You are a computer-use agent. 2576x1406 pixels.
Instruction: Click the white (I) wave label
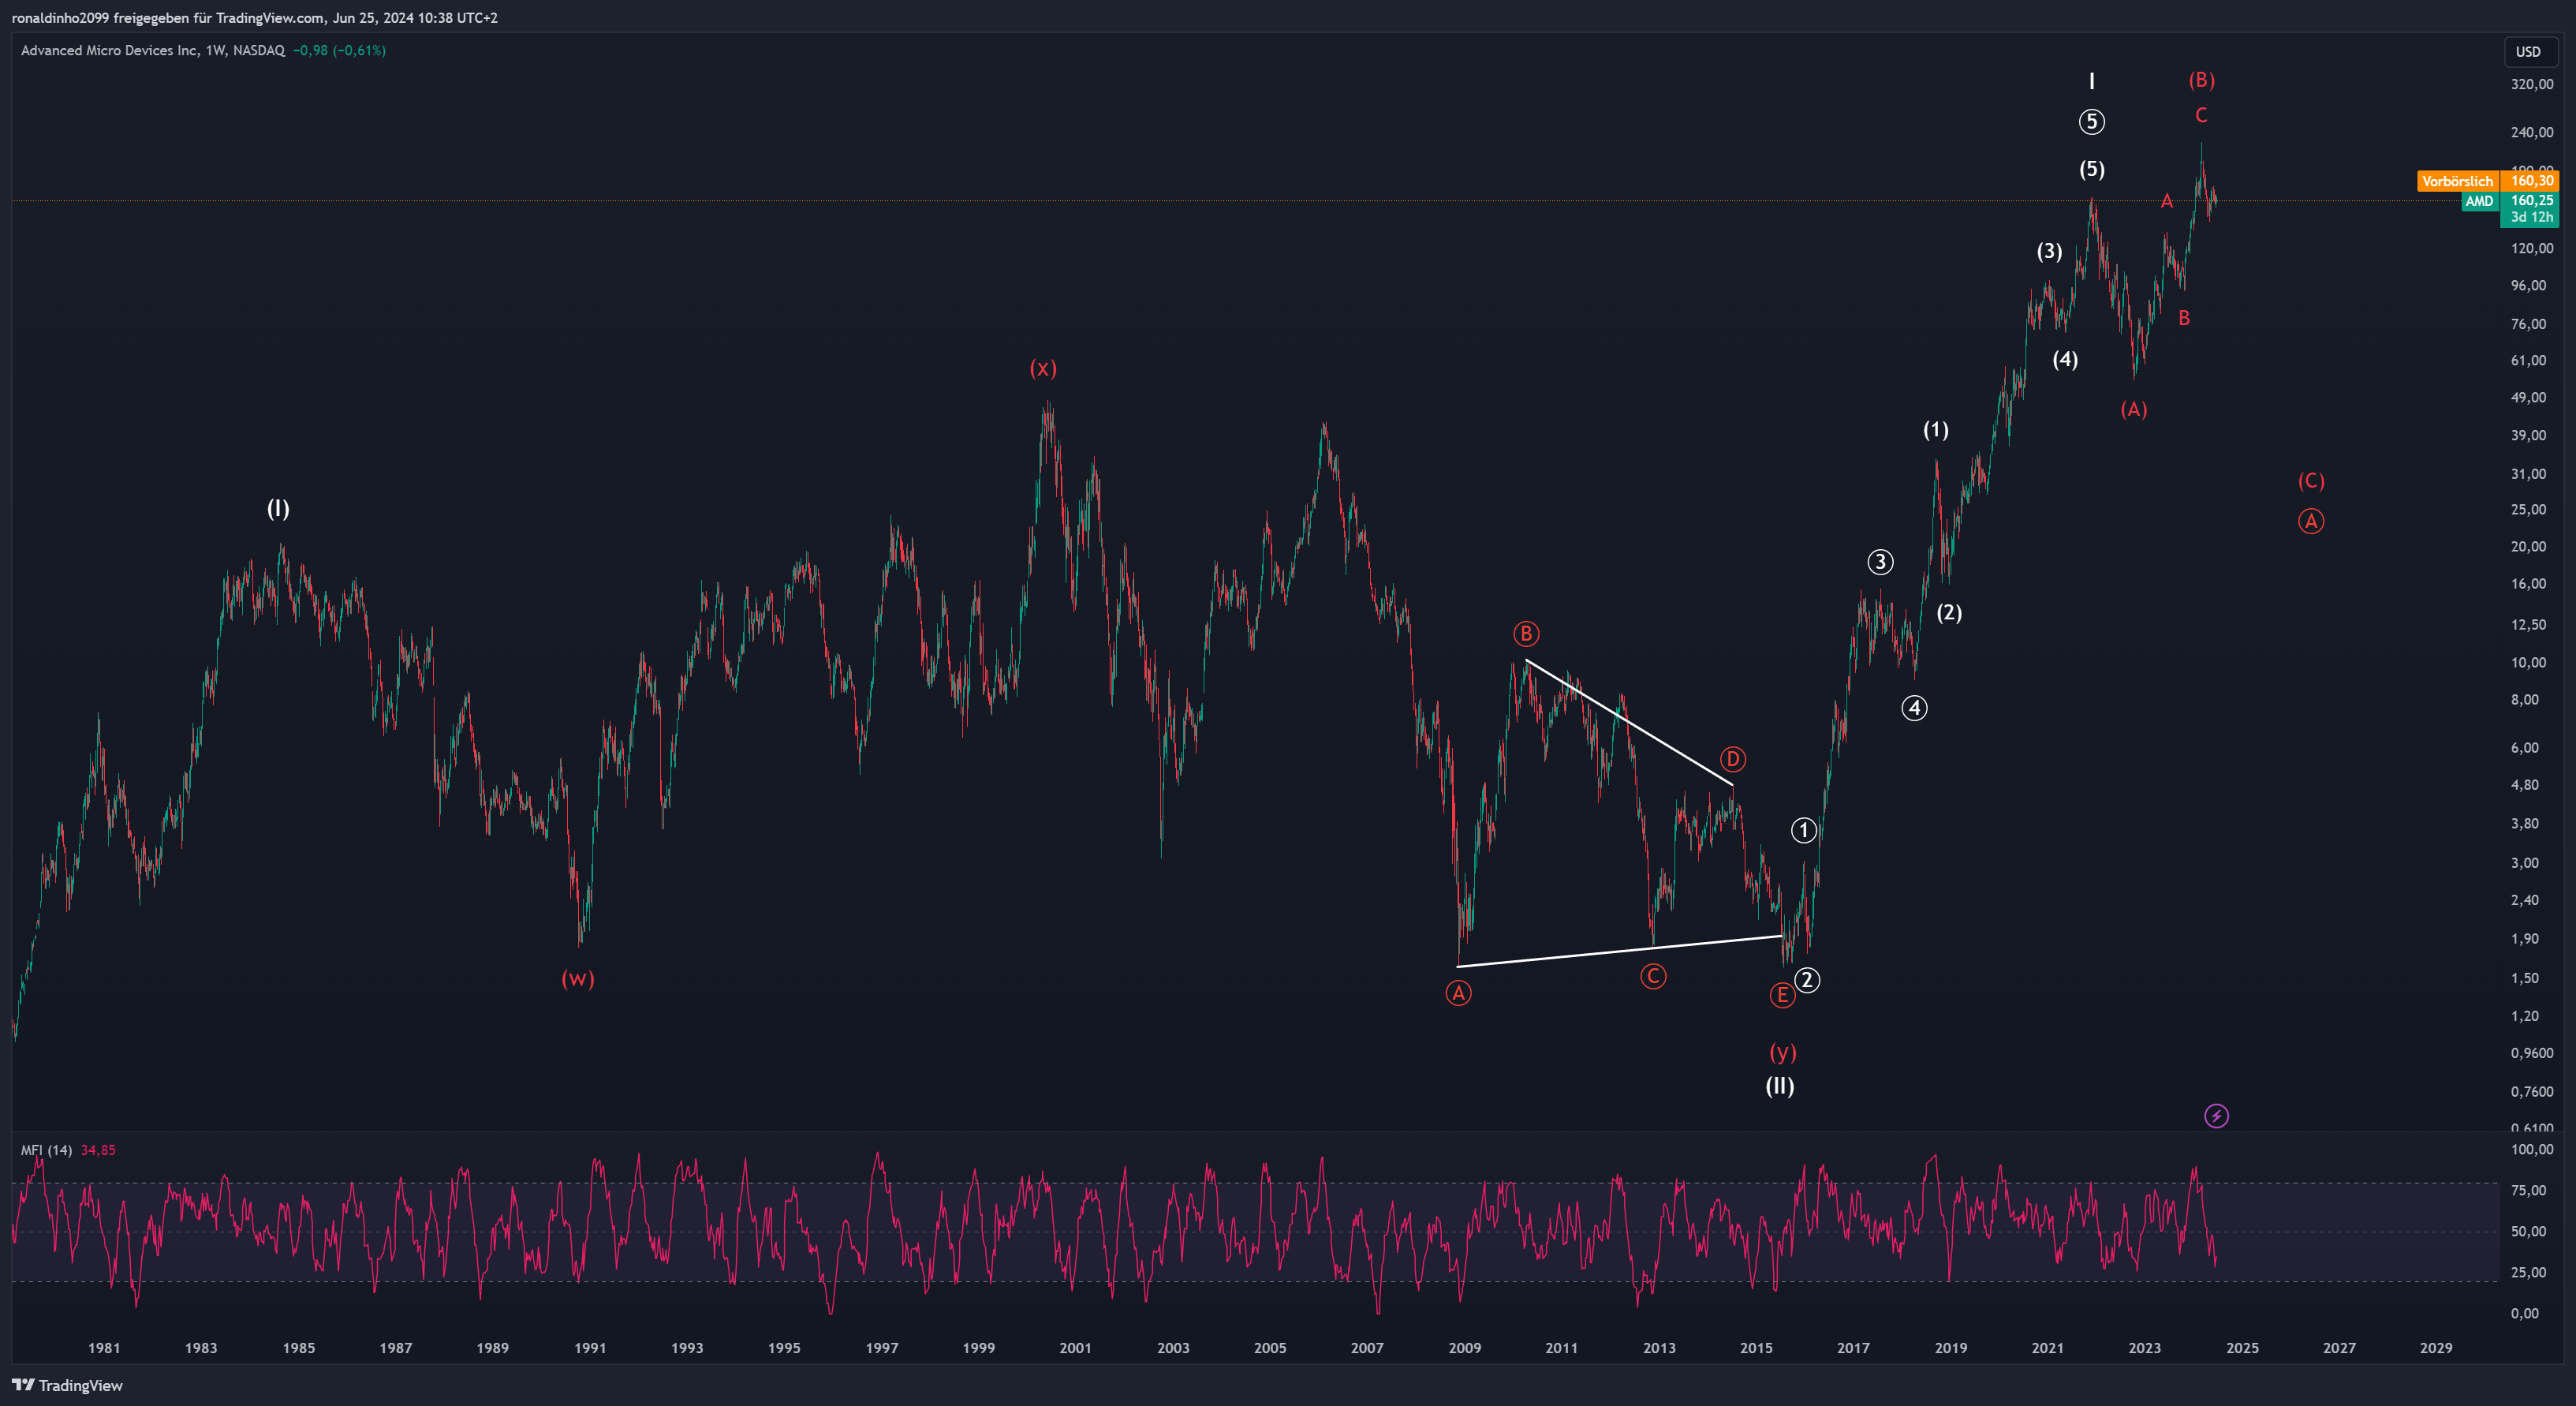278,509
